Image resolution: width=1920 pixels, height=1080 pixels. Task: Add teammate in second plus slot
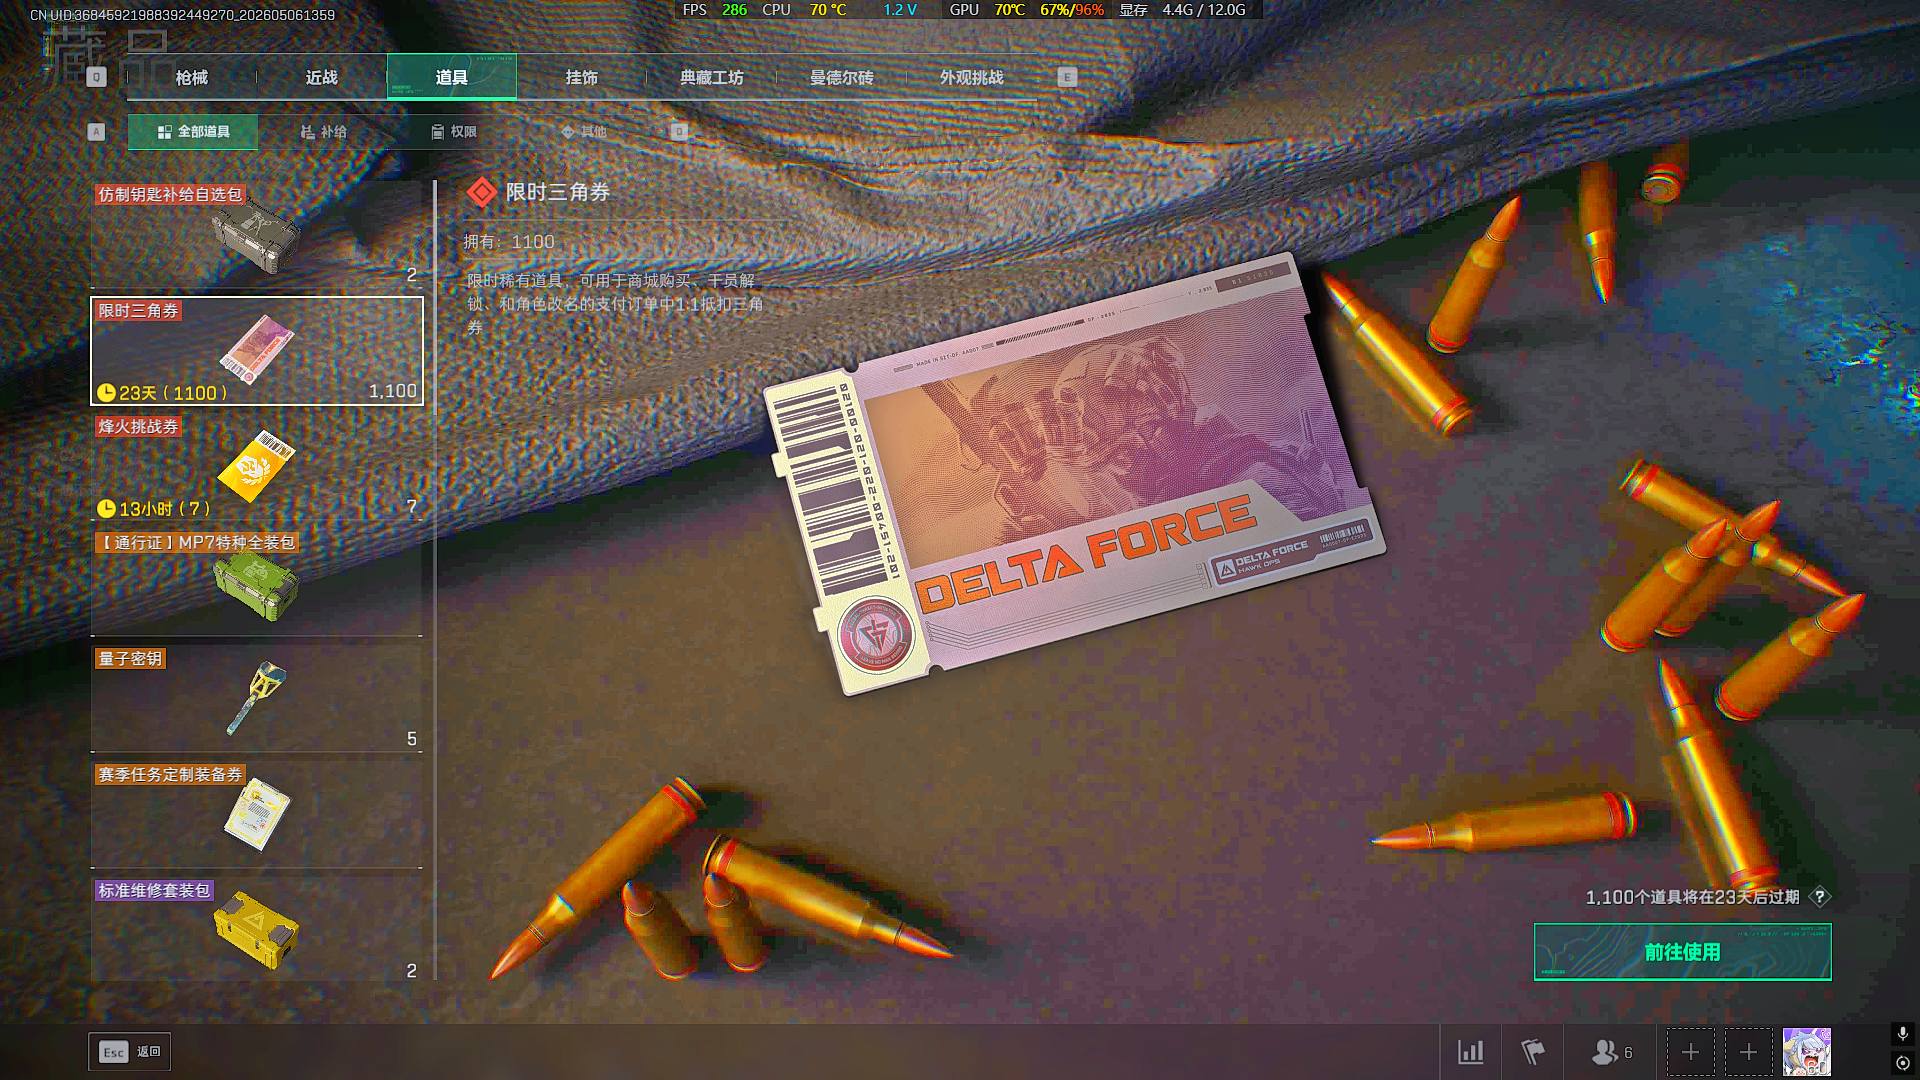tap(1748, 1052)
